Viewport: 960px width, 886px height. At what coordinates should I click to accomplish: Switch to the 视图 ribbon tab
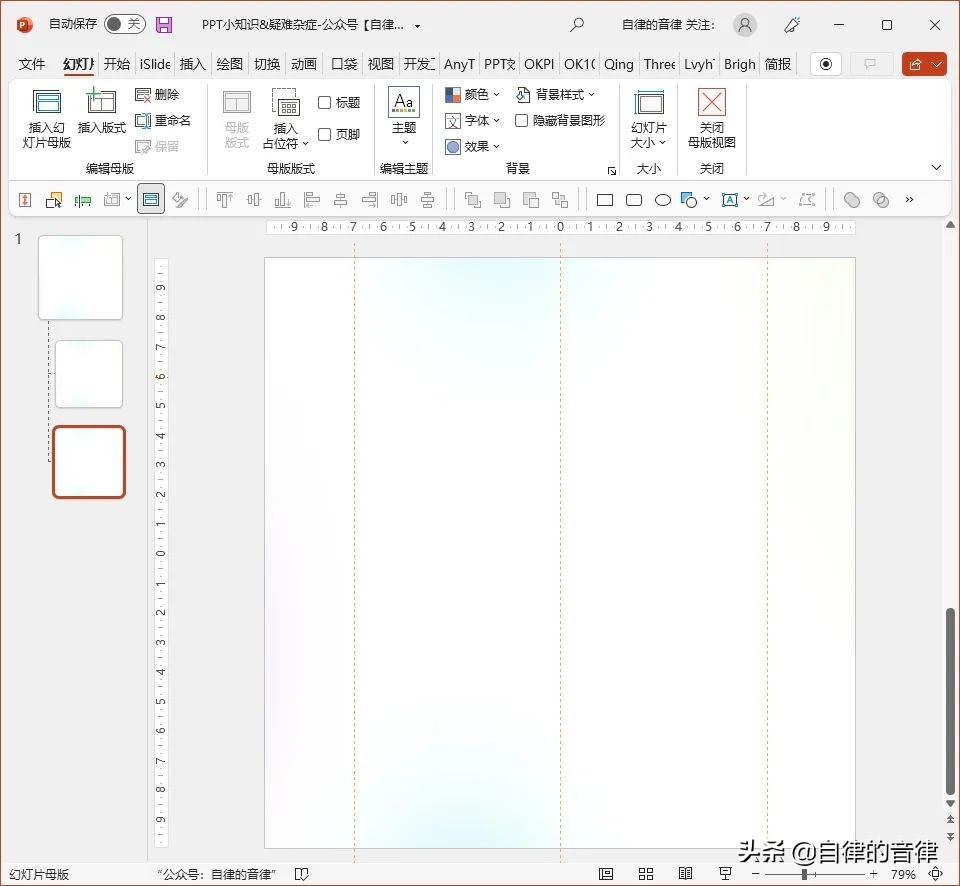[380, 64]
